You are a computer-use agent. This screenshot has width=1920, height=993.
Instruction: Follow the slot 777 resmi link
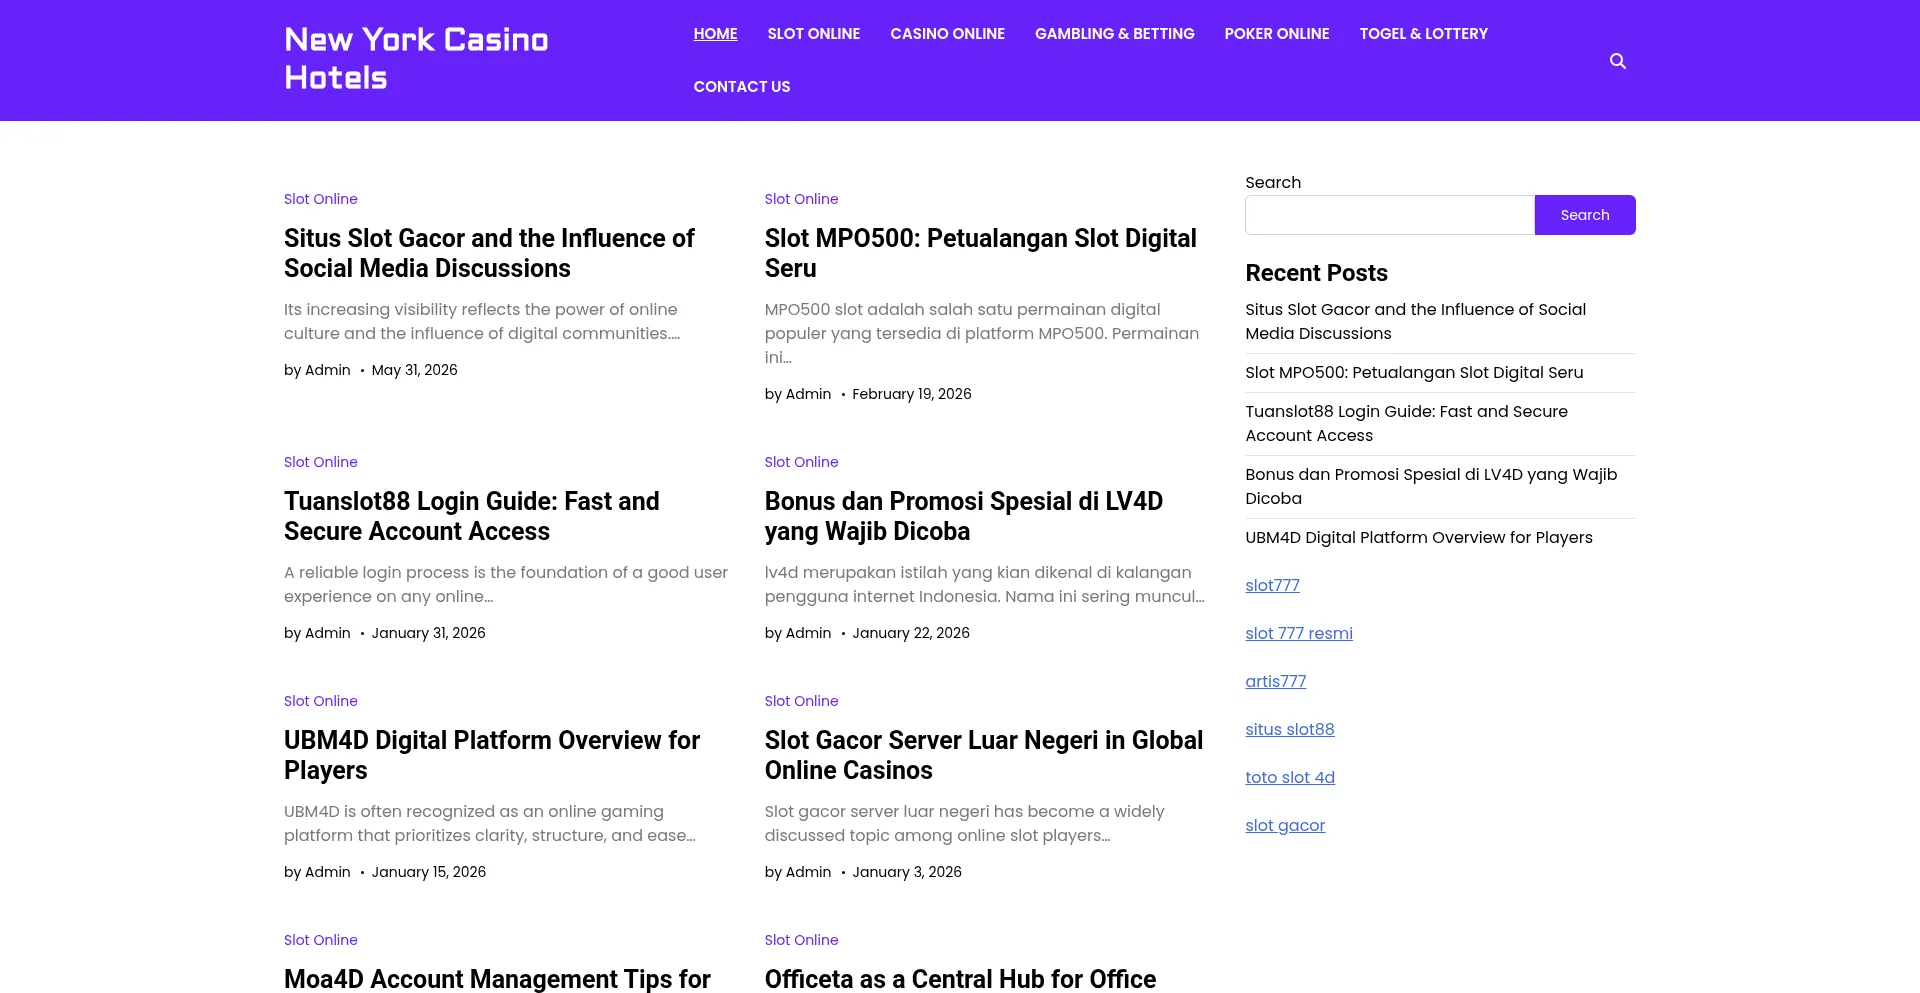pyautogui.click(x=1299, y=634)
